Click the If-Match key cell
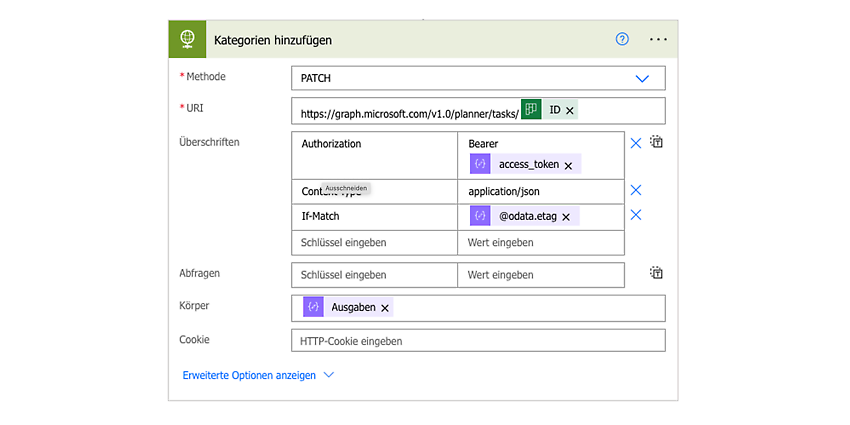This screenshot has height=425, width=850. pyautogui.click(x=374, y=216)
